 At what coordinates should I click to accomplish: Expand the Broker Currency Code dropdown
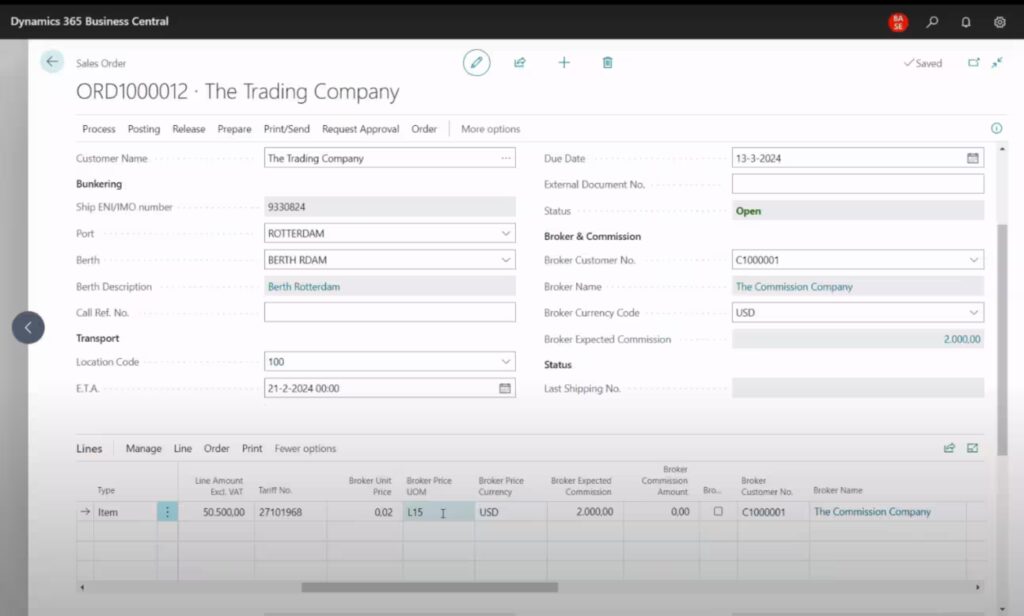(x=972, y=313)
